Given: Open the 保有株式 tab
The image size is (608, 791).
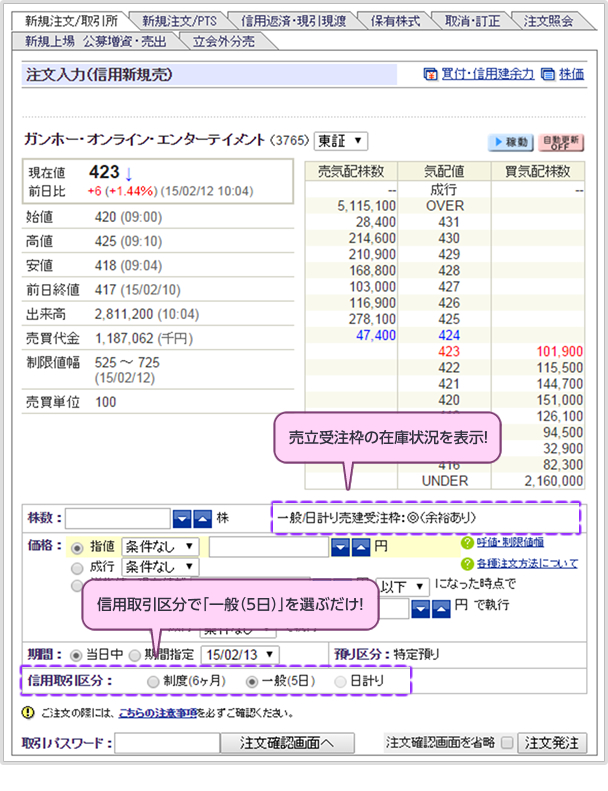Looking at the screenshot, I should pos(395,21).
